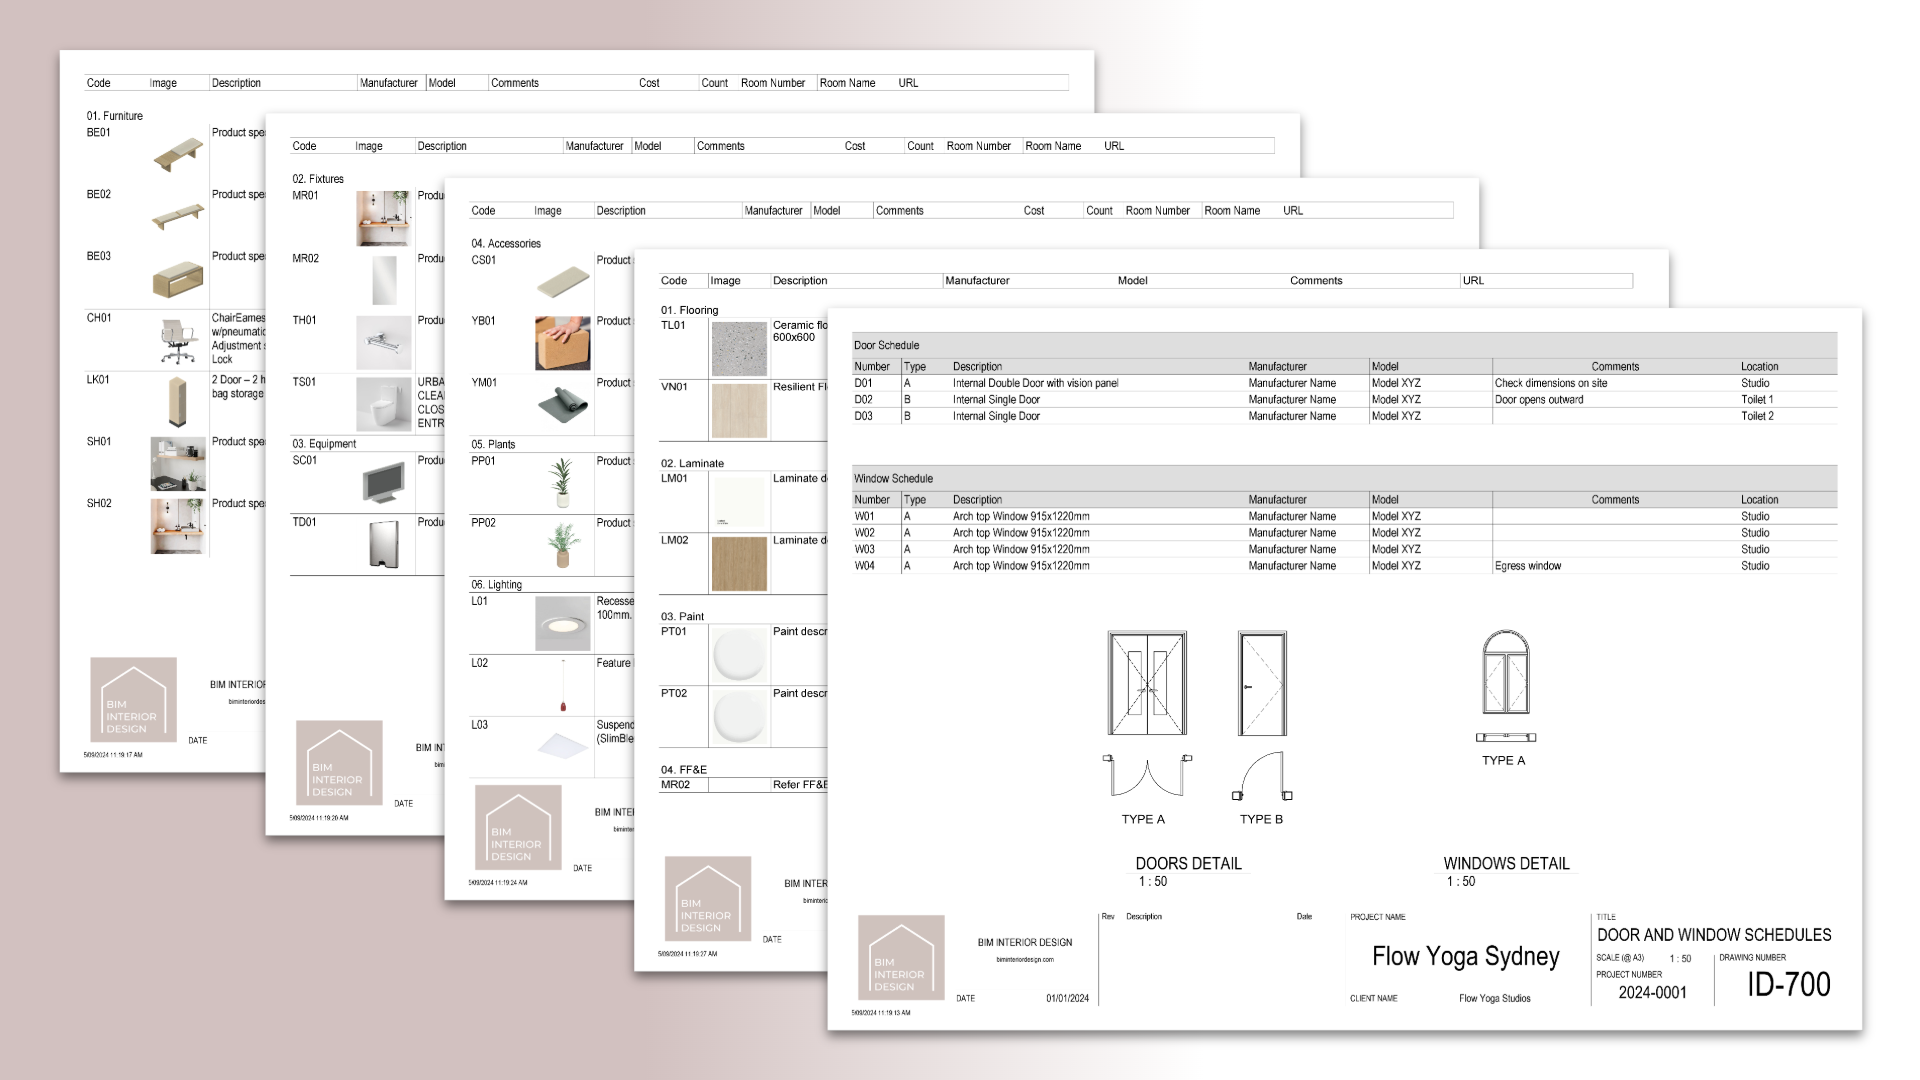
Task: Click the recessed downlight L01 image
Action: pyautogui.click(x=563, y=624)
